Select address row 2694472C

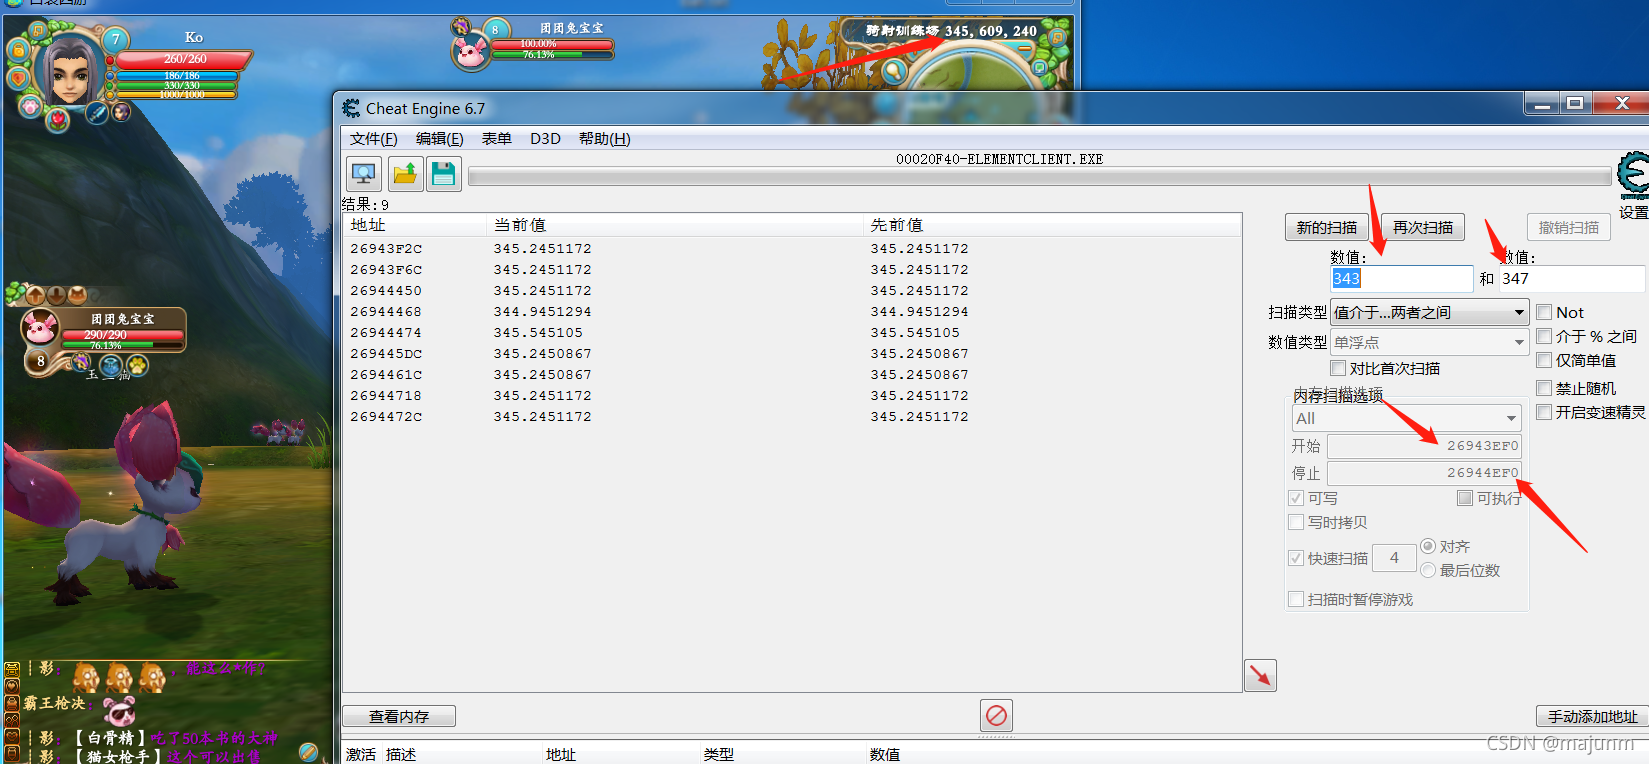pos(792,416)
